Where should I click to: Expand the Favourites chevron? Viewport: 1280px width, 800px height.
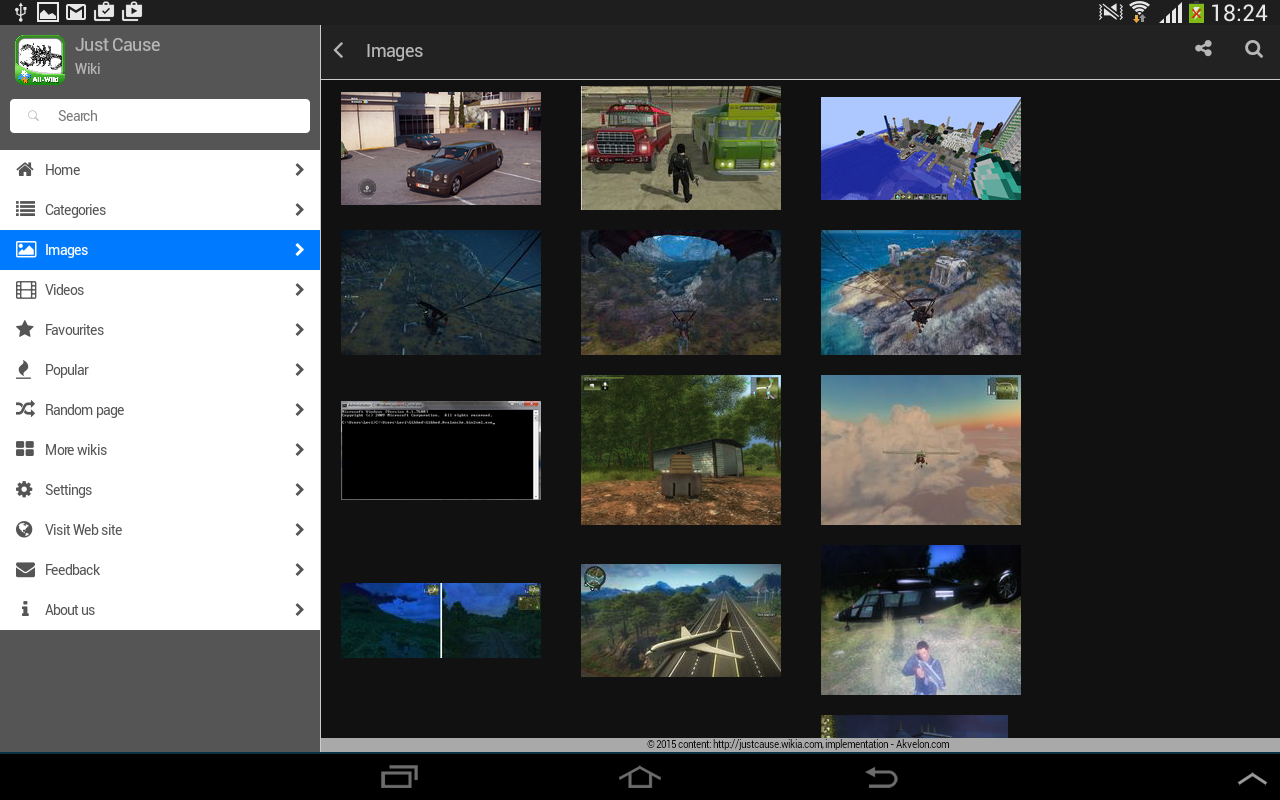click(299, 330)
